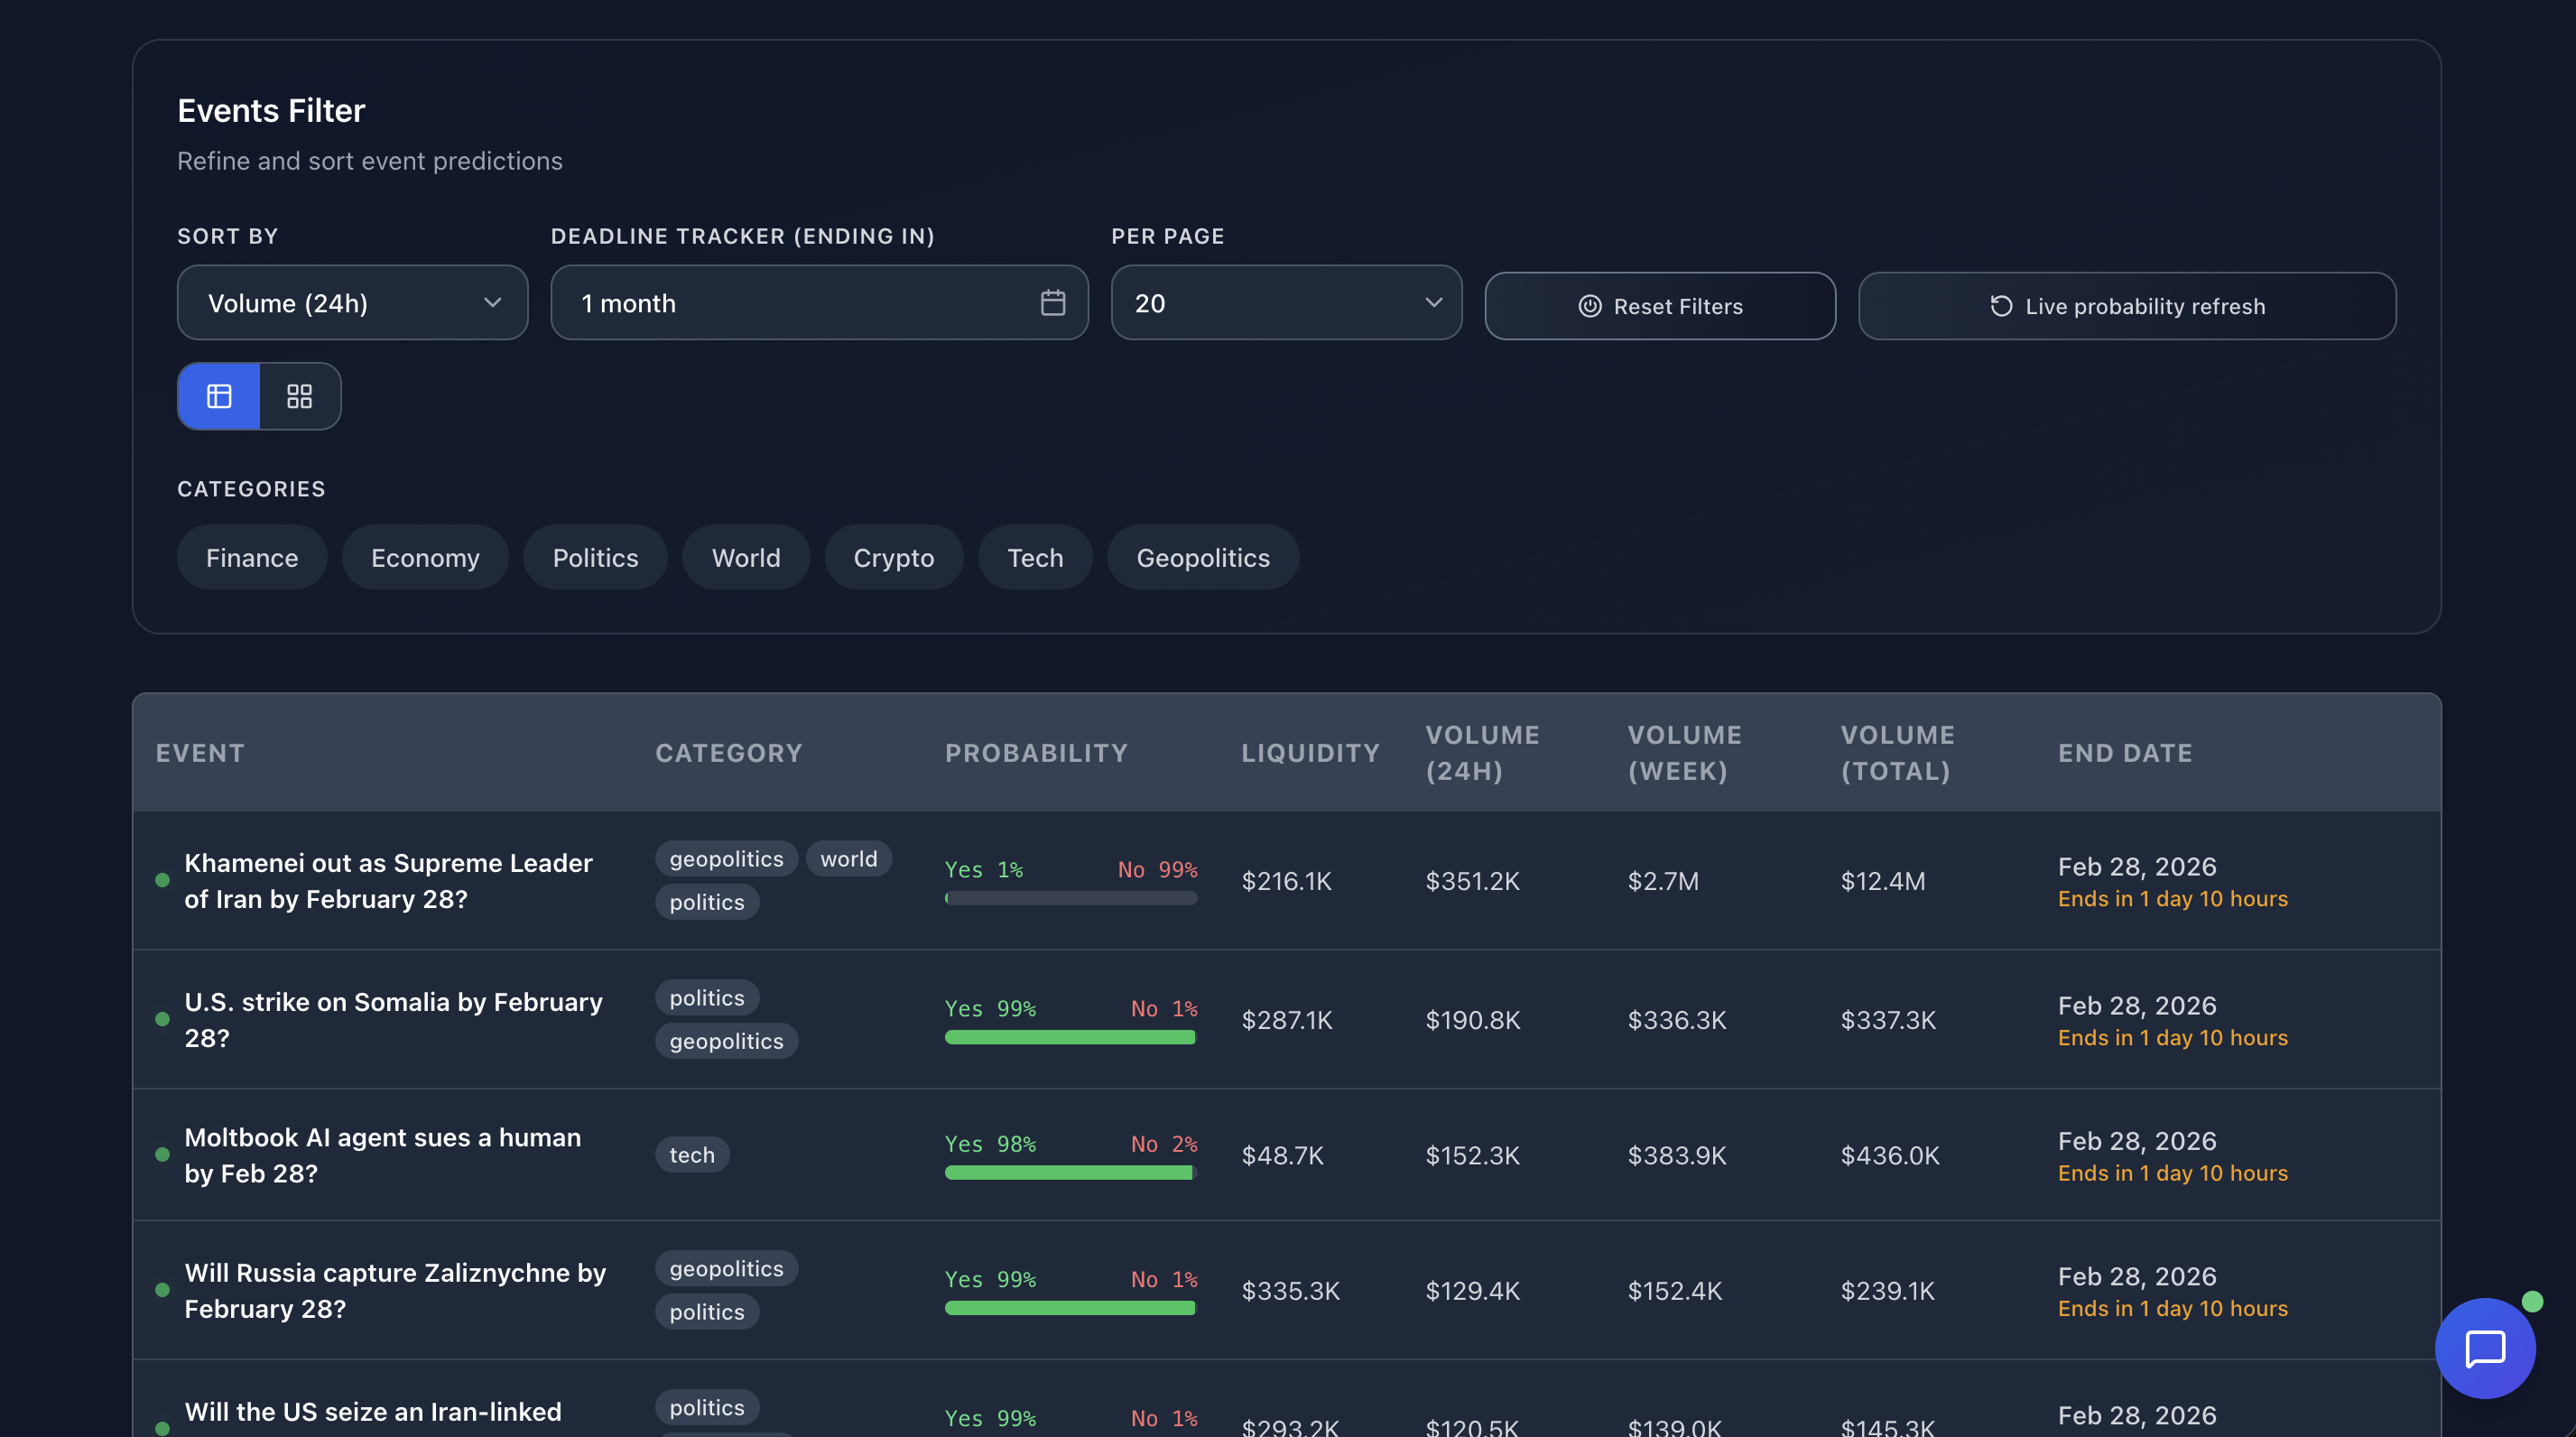Click the Yes probability bar on the Somalia event

pos(1069,1037)
